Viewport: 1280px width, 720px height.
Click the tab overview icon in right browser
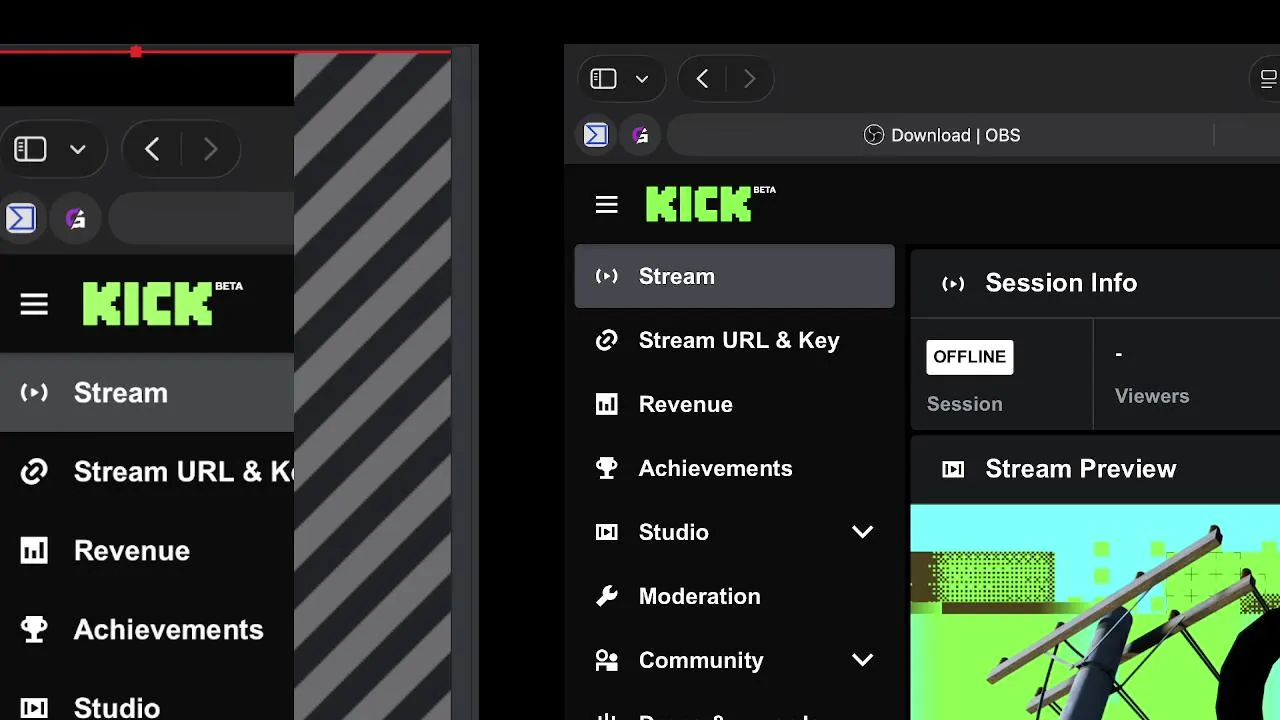click(1268, 78)
